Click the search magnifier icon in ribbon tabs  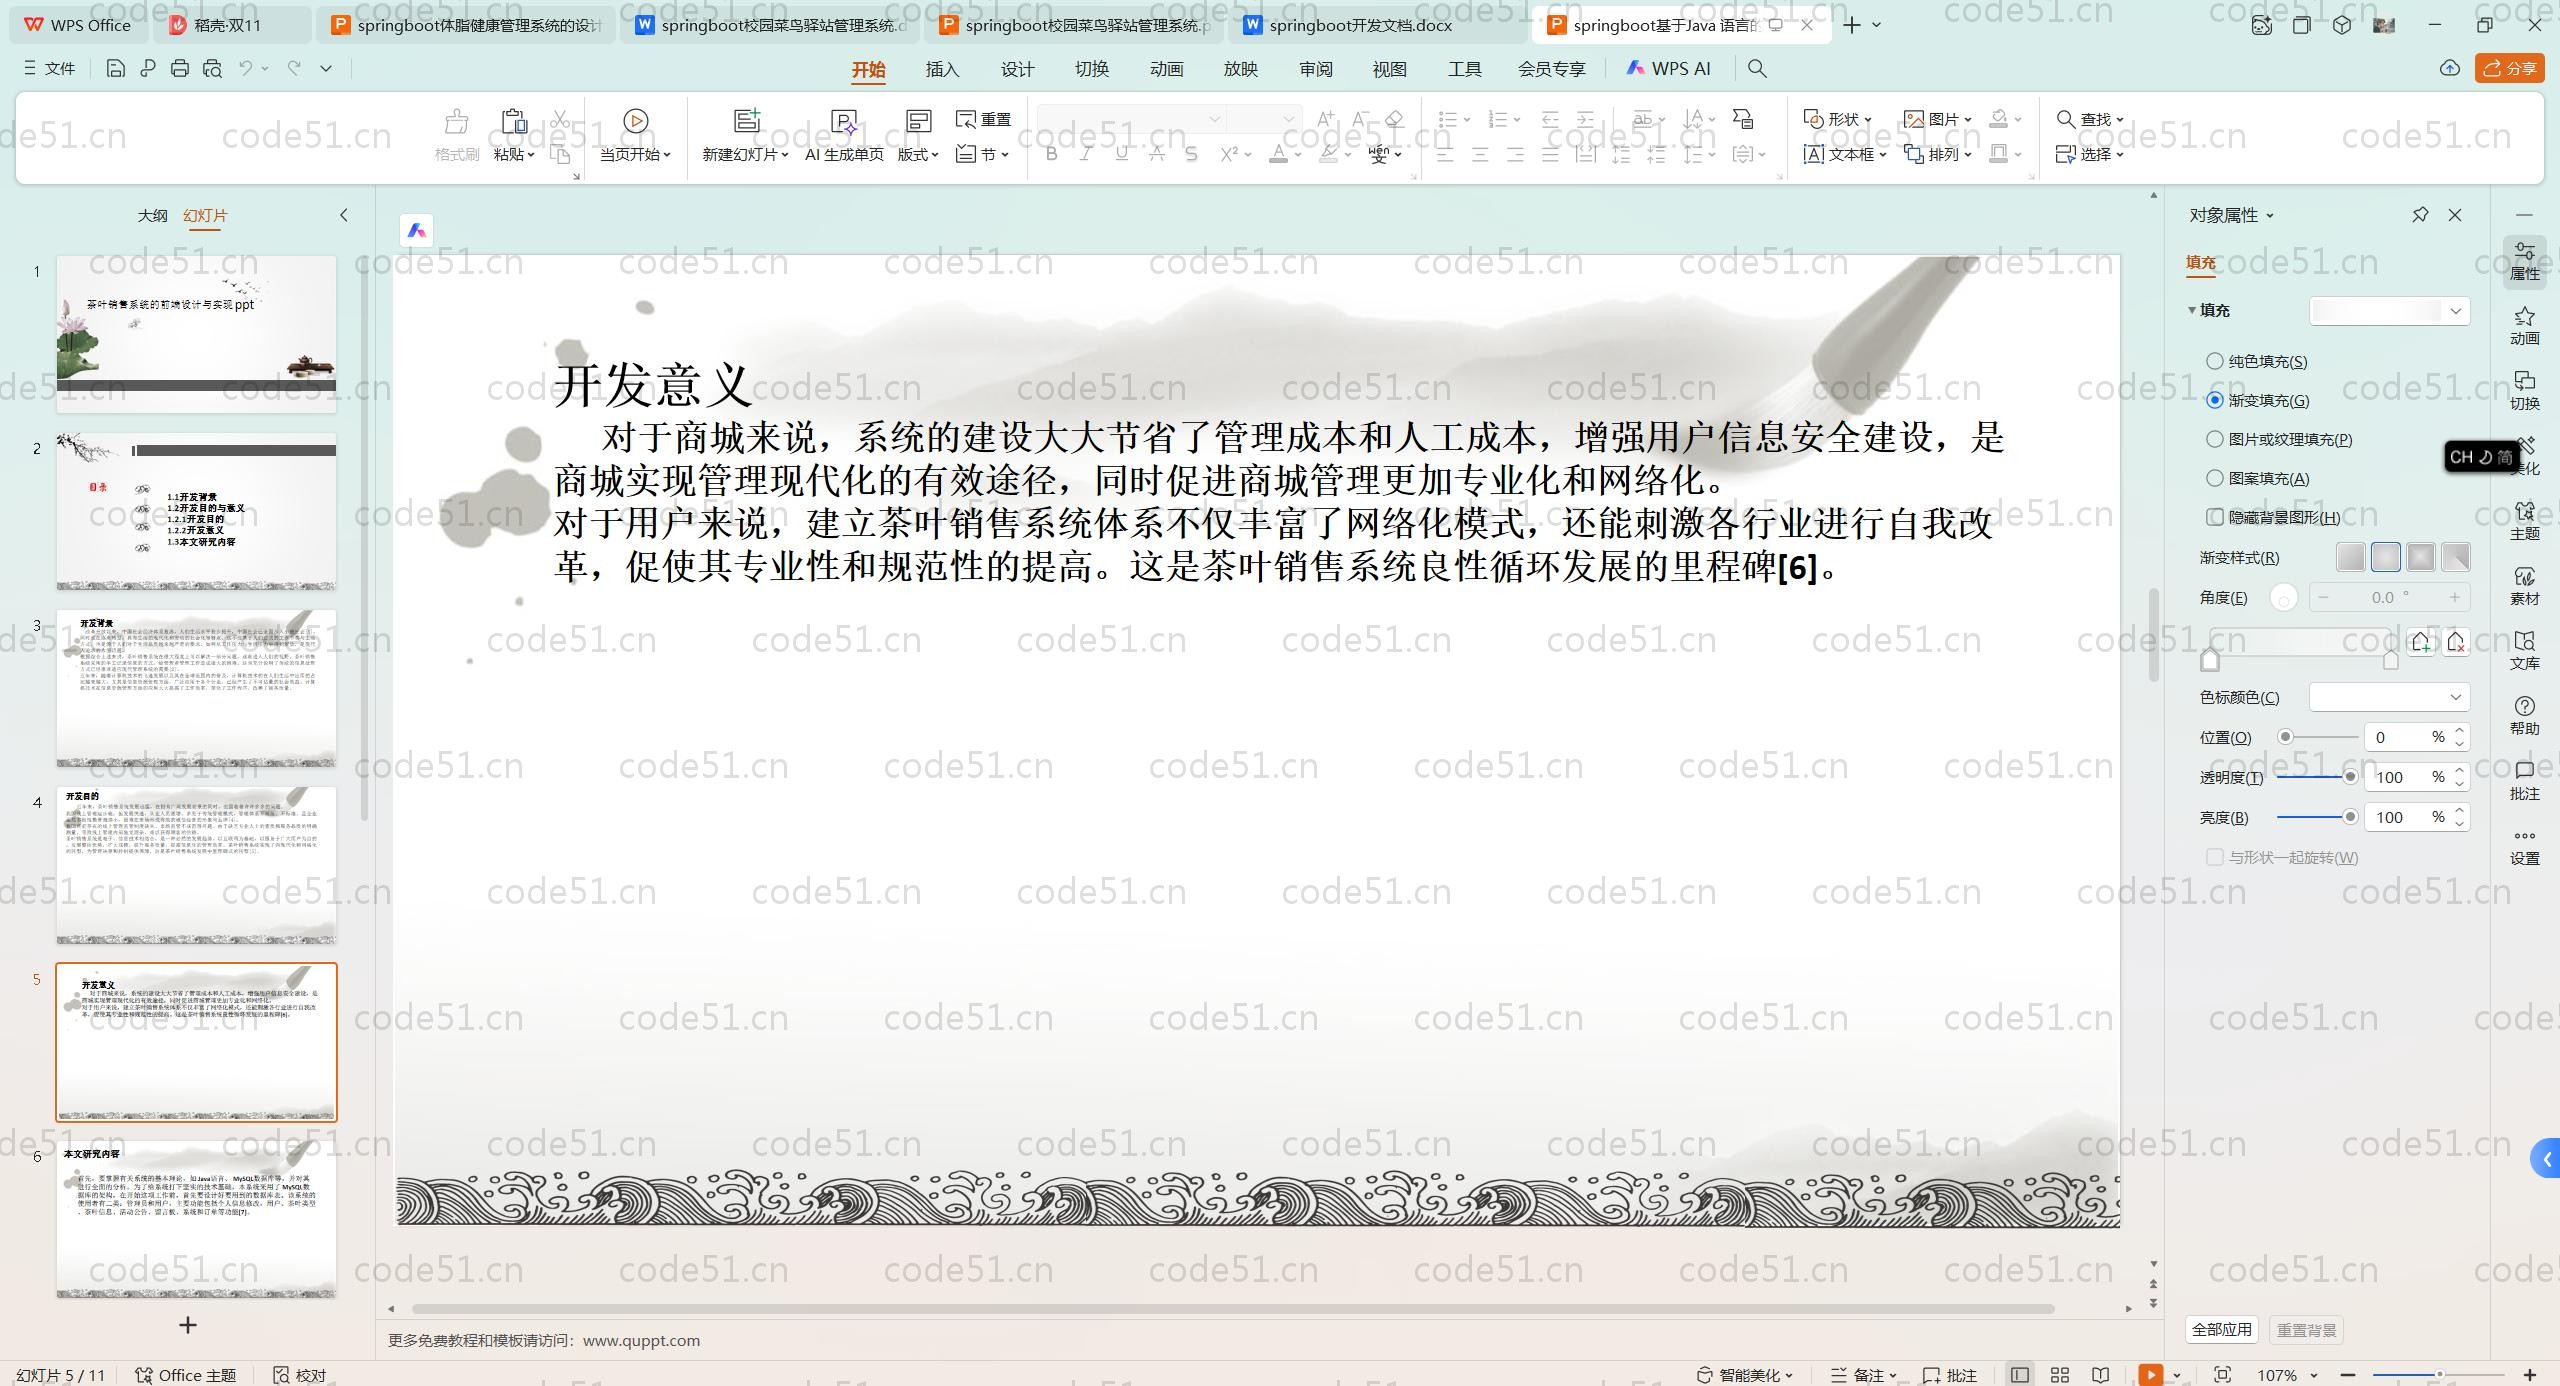pyautogui.click(x=1757, y=68)
